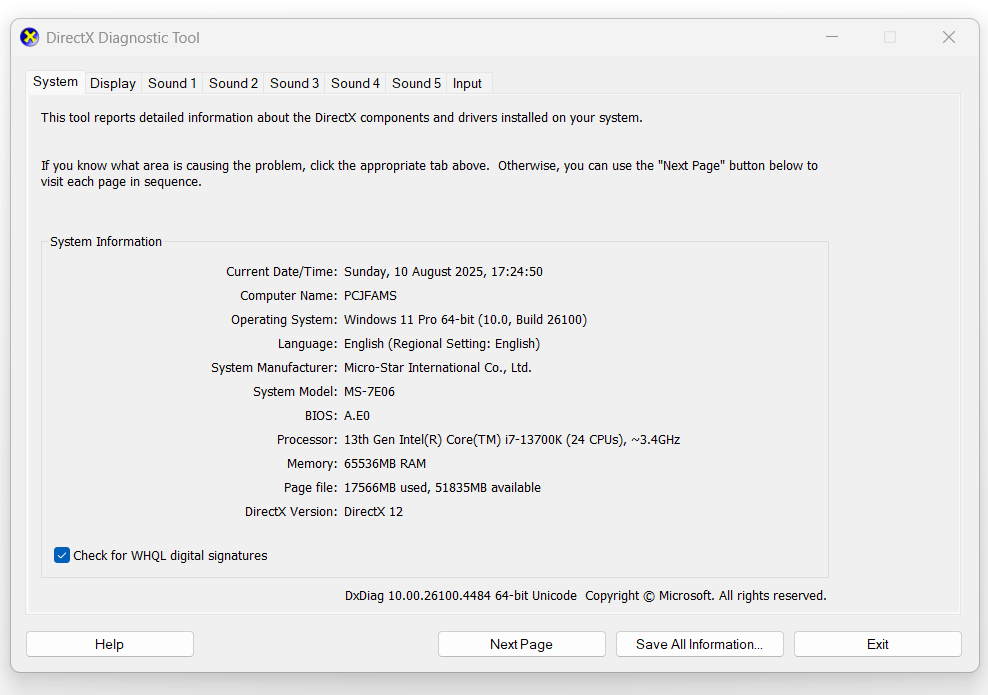Open the Display tab
Viewport: 988px width, 695px height.
click(113, 83)
